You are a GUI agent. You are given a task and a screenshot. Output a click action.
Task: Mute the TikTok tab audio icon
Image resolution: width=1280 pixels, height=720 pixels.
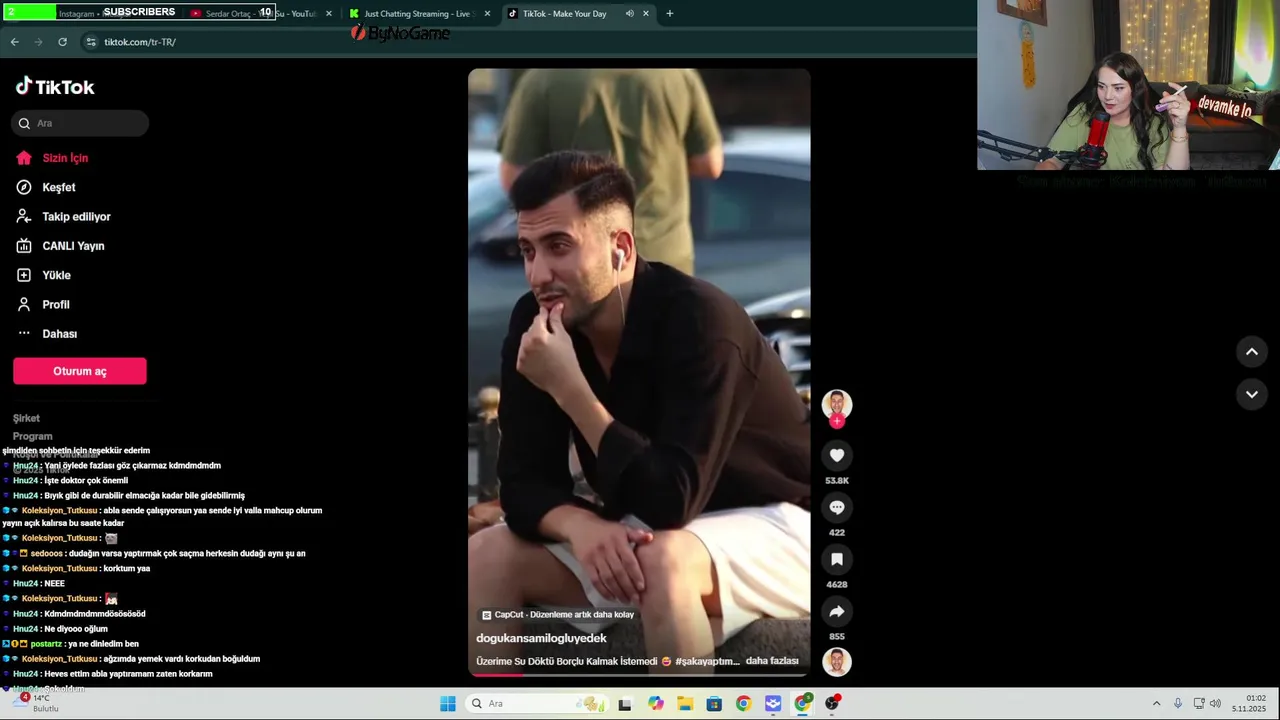pyautogui.click(x=630, y=14)
